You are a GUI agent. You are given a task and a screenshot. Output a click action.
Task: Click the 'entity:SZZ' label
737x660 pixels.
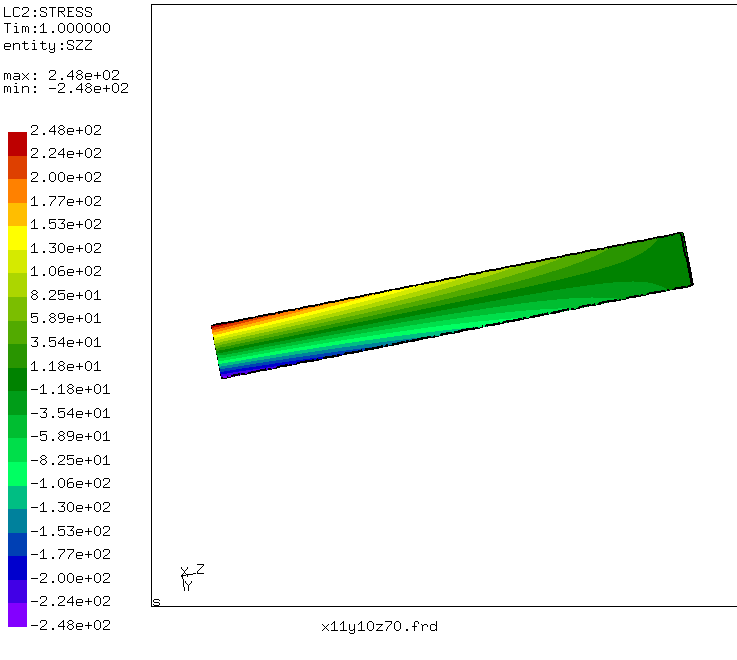pos(47,46)
